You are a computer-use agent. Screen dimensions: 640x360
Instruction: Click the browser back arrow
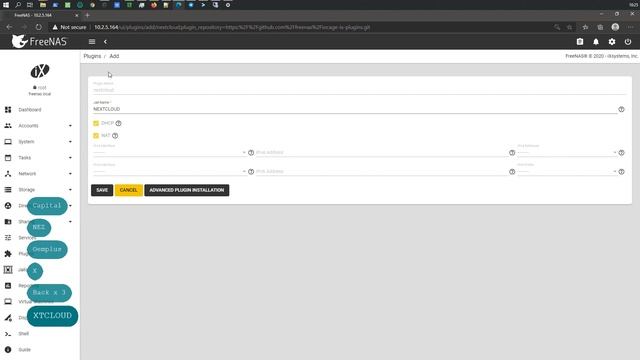pyautogui.click(x=9, y=27)
